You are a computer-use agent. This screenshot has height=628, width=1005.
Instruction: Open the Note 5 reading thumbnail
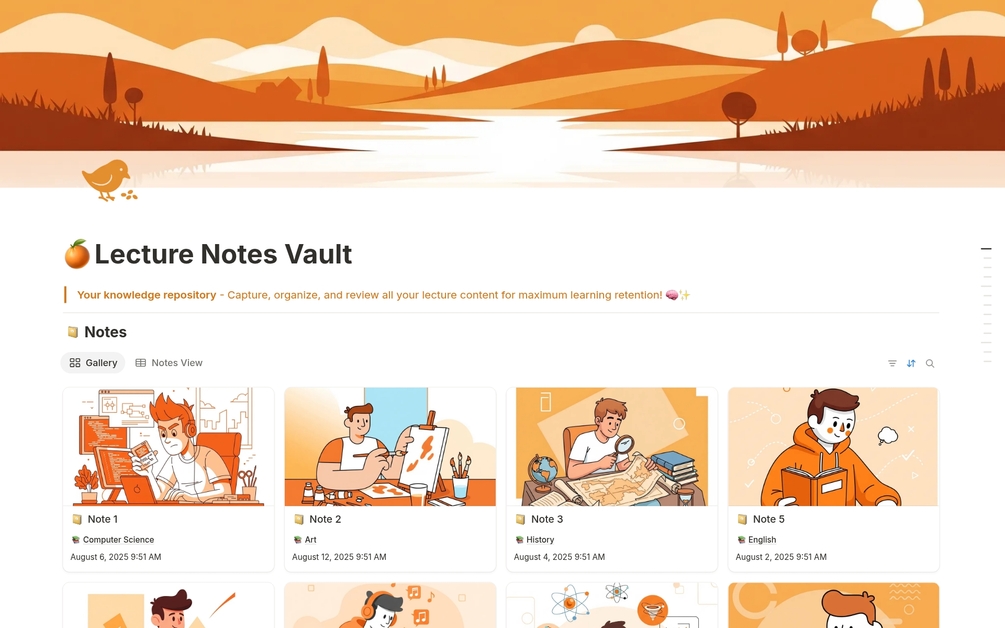coord(833,447)
